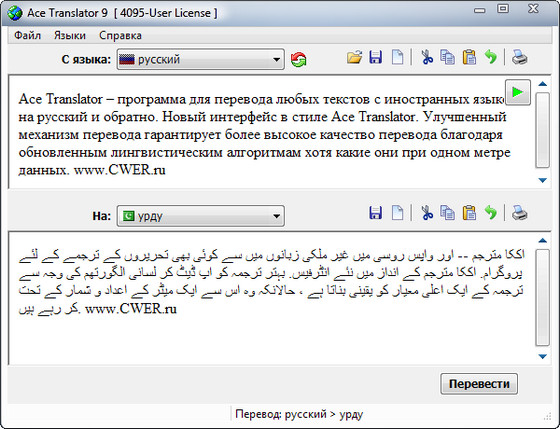
Task: Click the translation scrollbar down arrow
Action: pos(542,356)
